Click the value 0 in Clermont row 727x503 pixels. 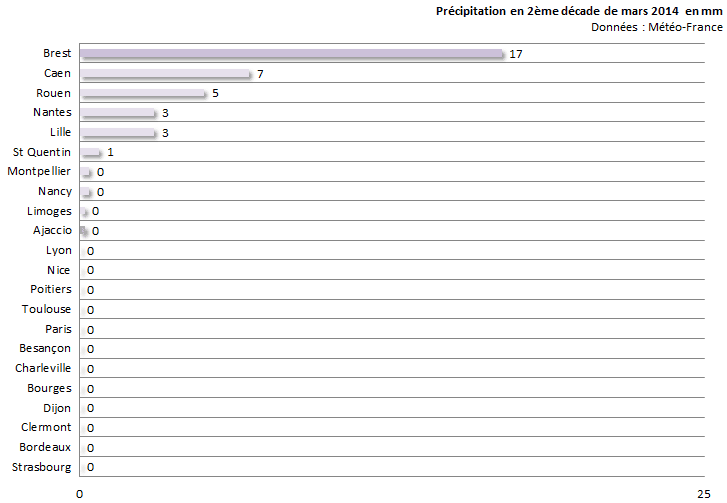tap(90, 427)
